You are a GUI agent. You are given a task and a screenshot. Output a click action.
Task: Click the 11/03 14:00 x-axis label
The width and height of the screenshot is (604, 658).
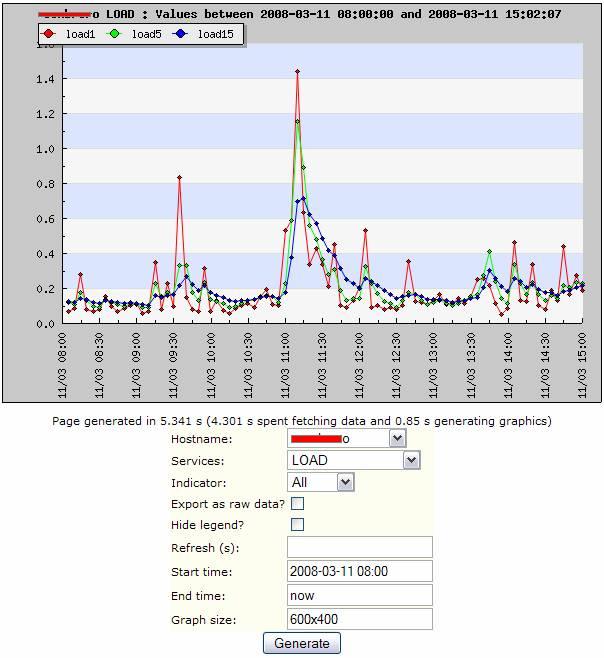[x=508, y=365]
